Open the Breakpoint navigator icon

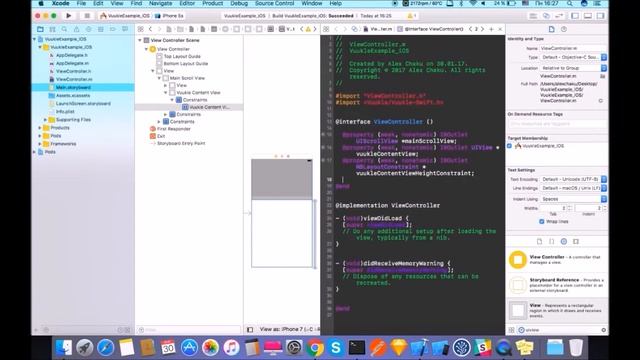[x=113, y=29]
